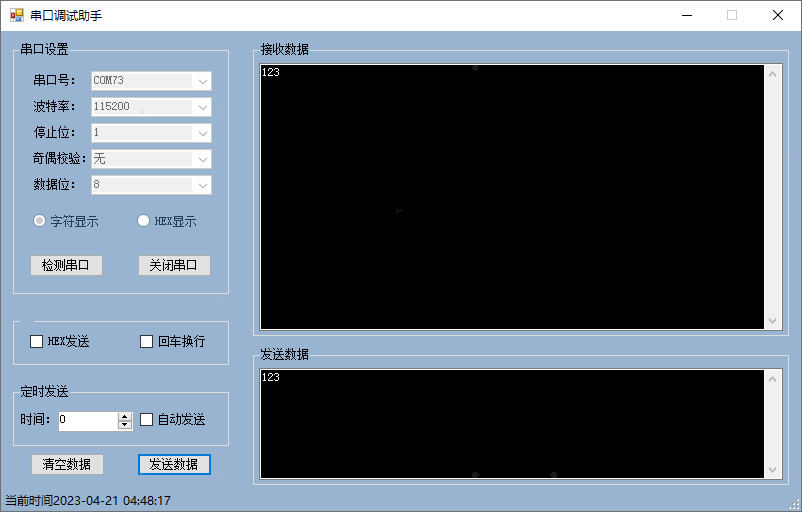Minimize the 串口调试助手 window
Viewport: 802px width, 512px height.
click(x=687, y=15)
